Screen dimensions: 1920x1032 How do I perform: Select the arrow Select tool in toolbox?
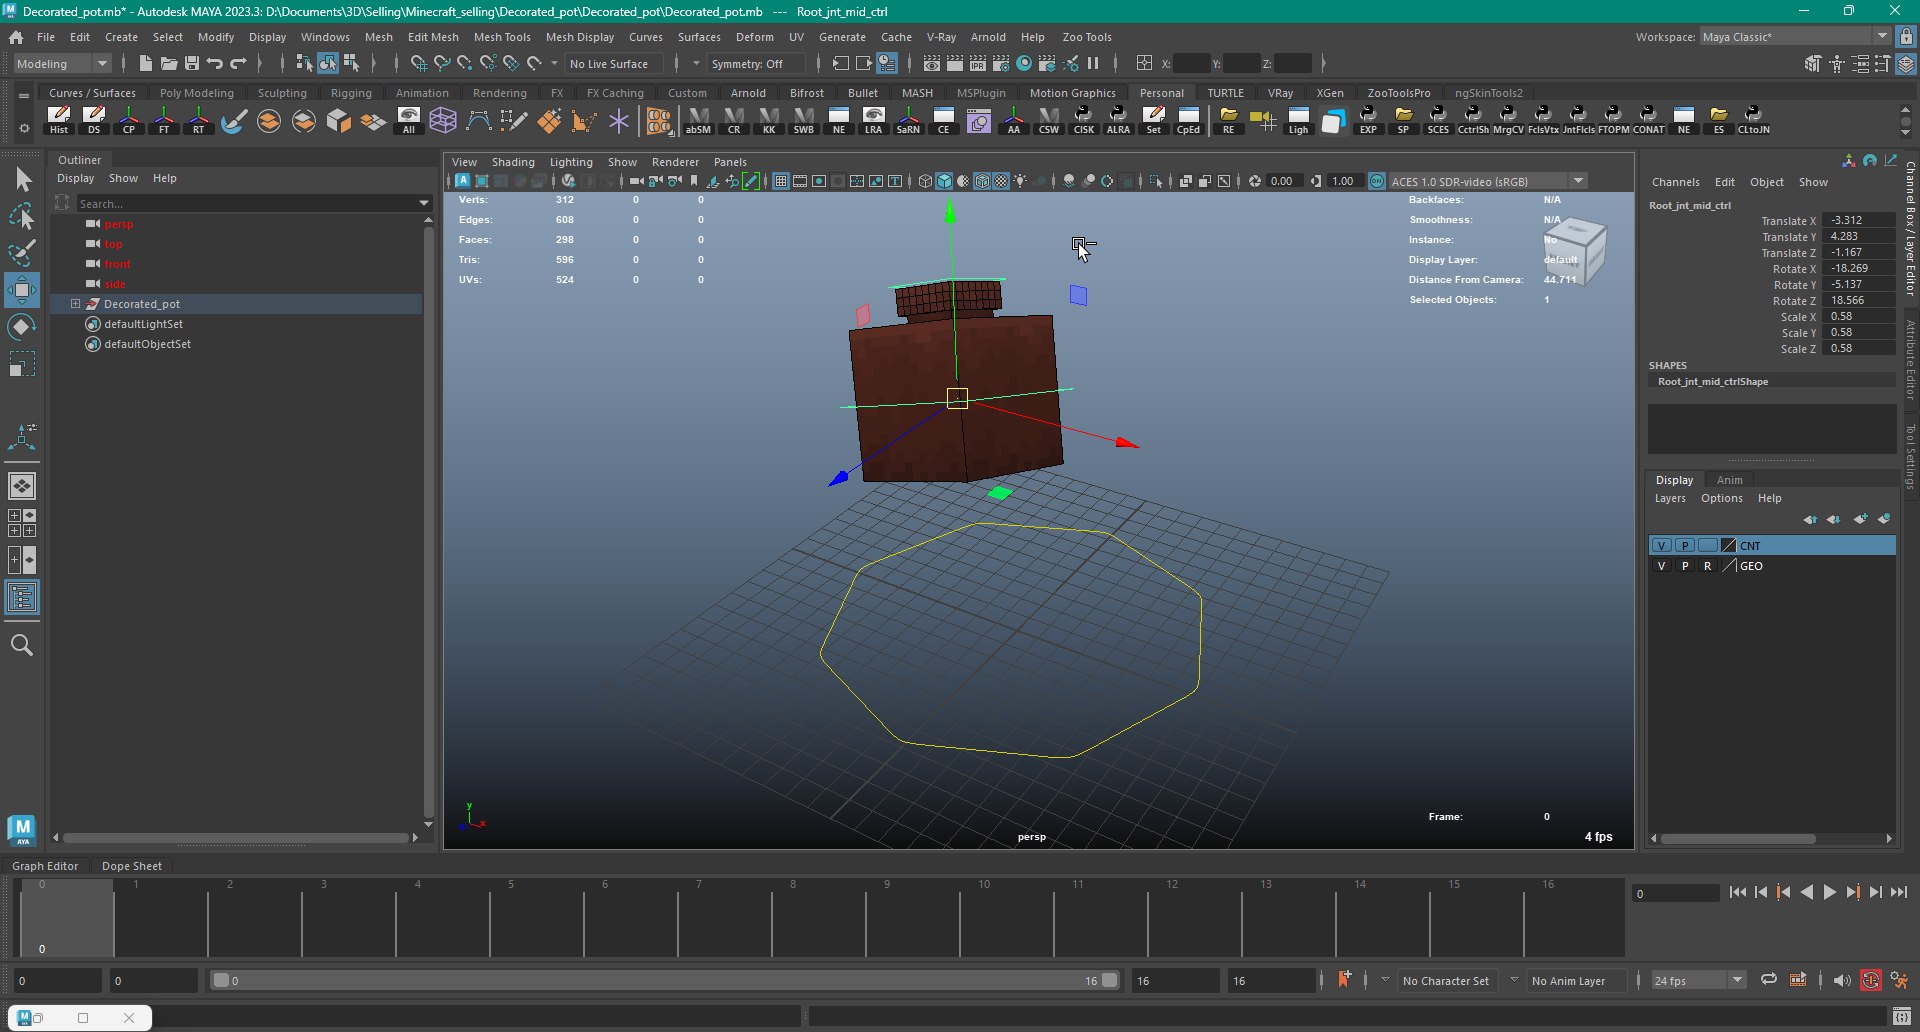(x=22, y=180)
